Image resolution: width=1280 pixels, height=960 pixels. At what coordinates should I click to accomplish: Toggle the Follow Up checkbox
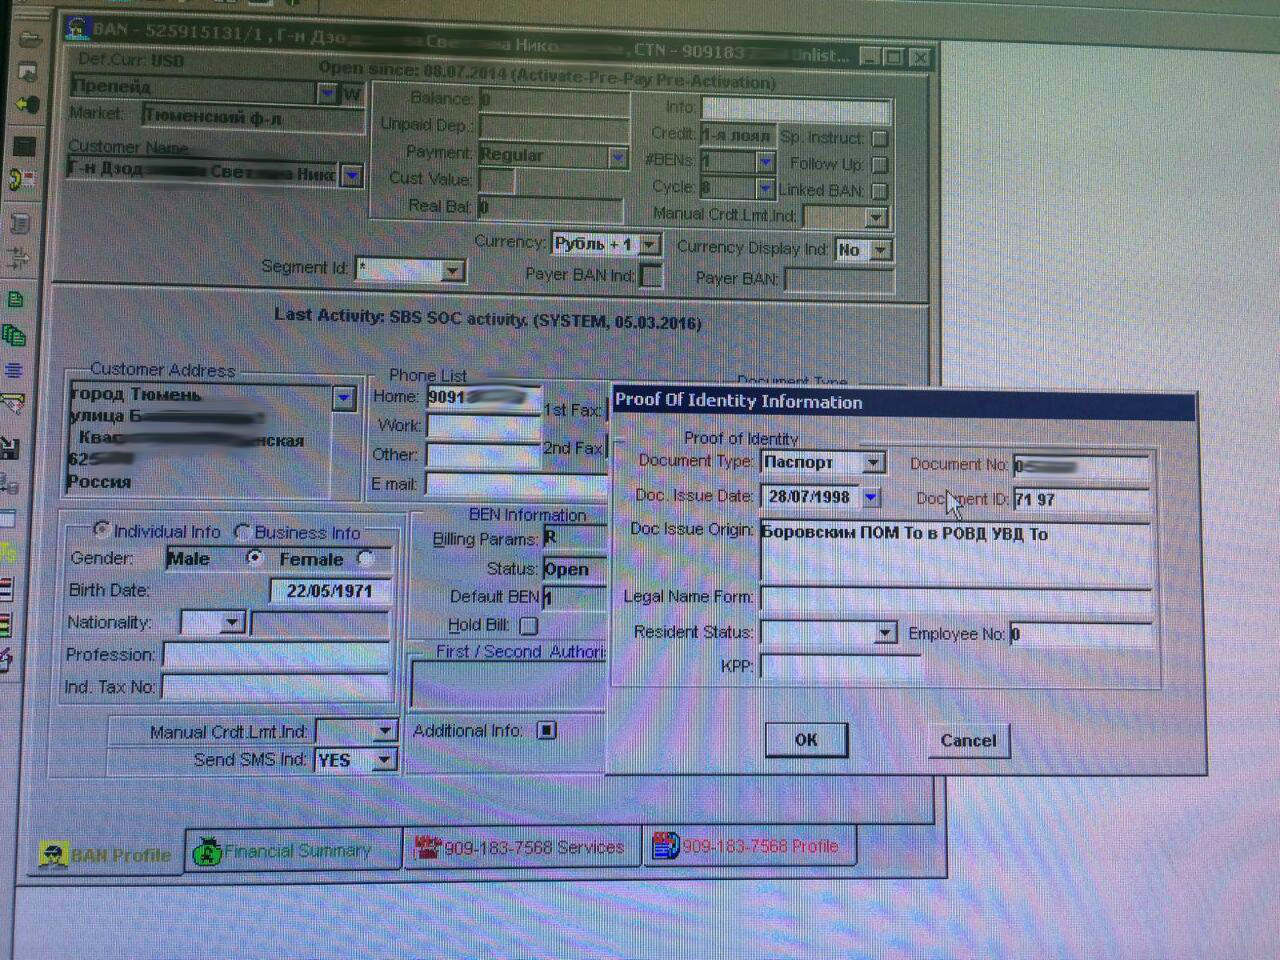click(x=880, y=164)
